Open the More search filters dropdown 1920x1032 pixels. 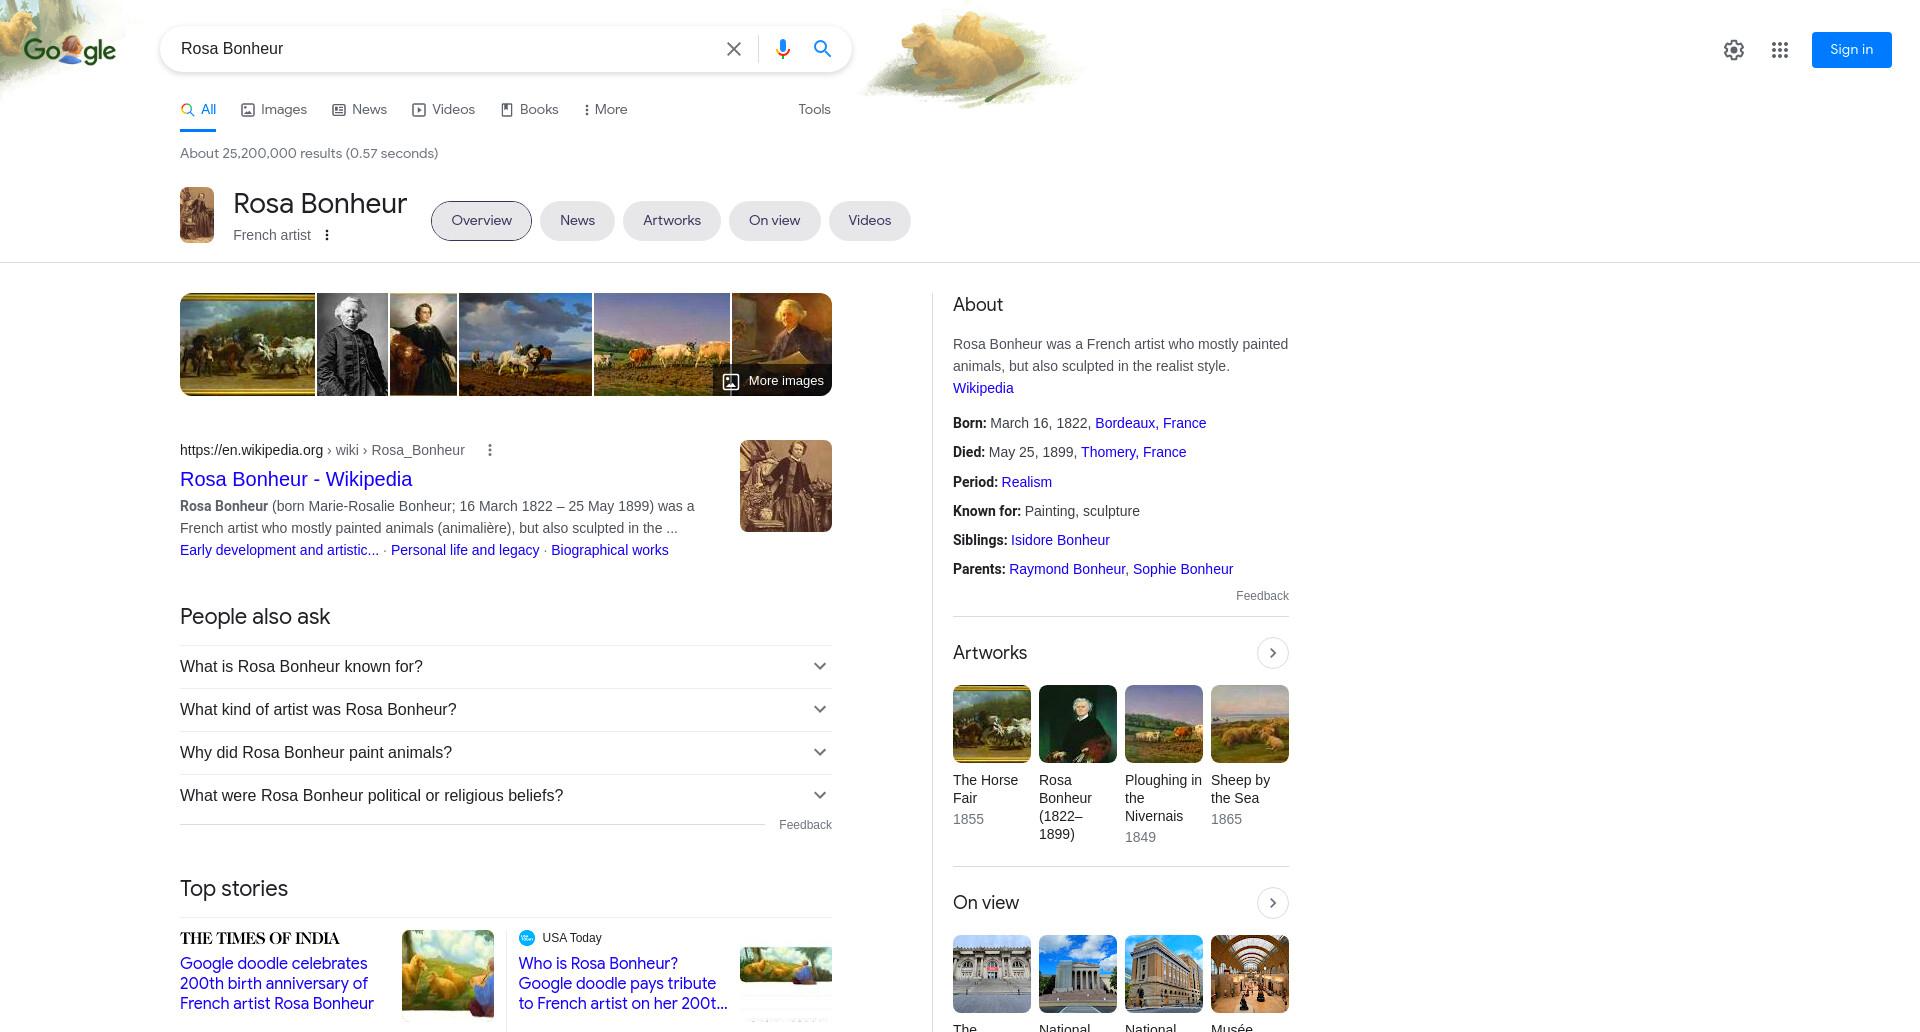pyautogui.click(x=605, y=110)
